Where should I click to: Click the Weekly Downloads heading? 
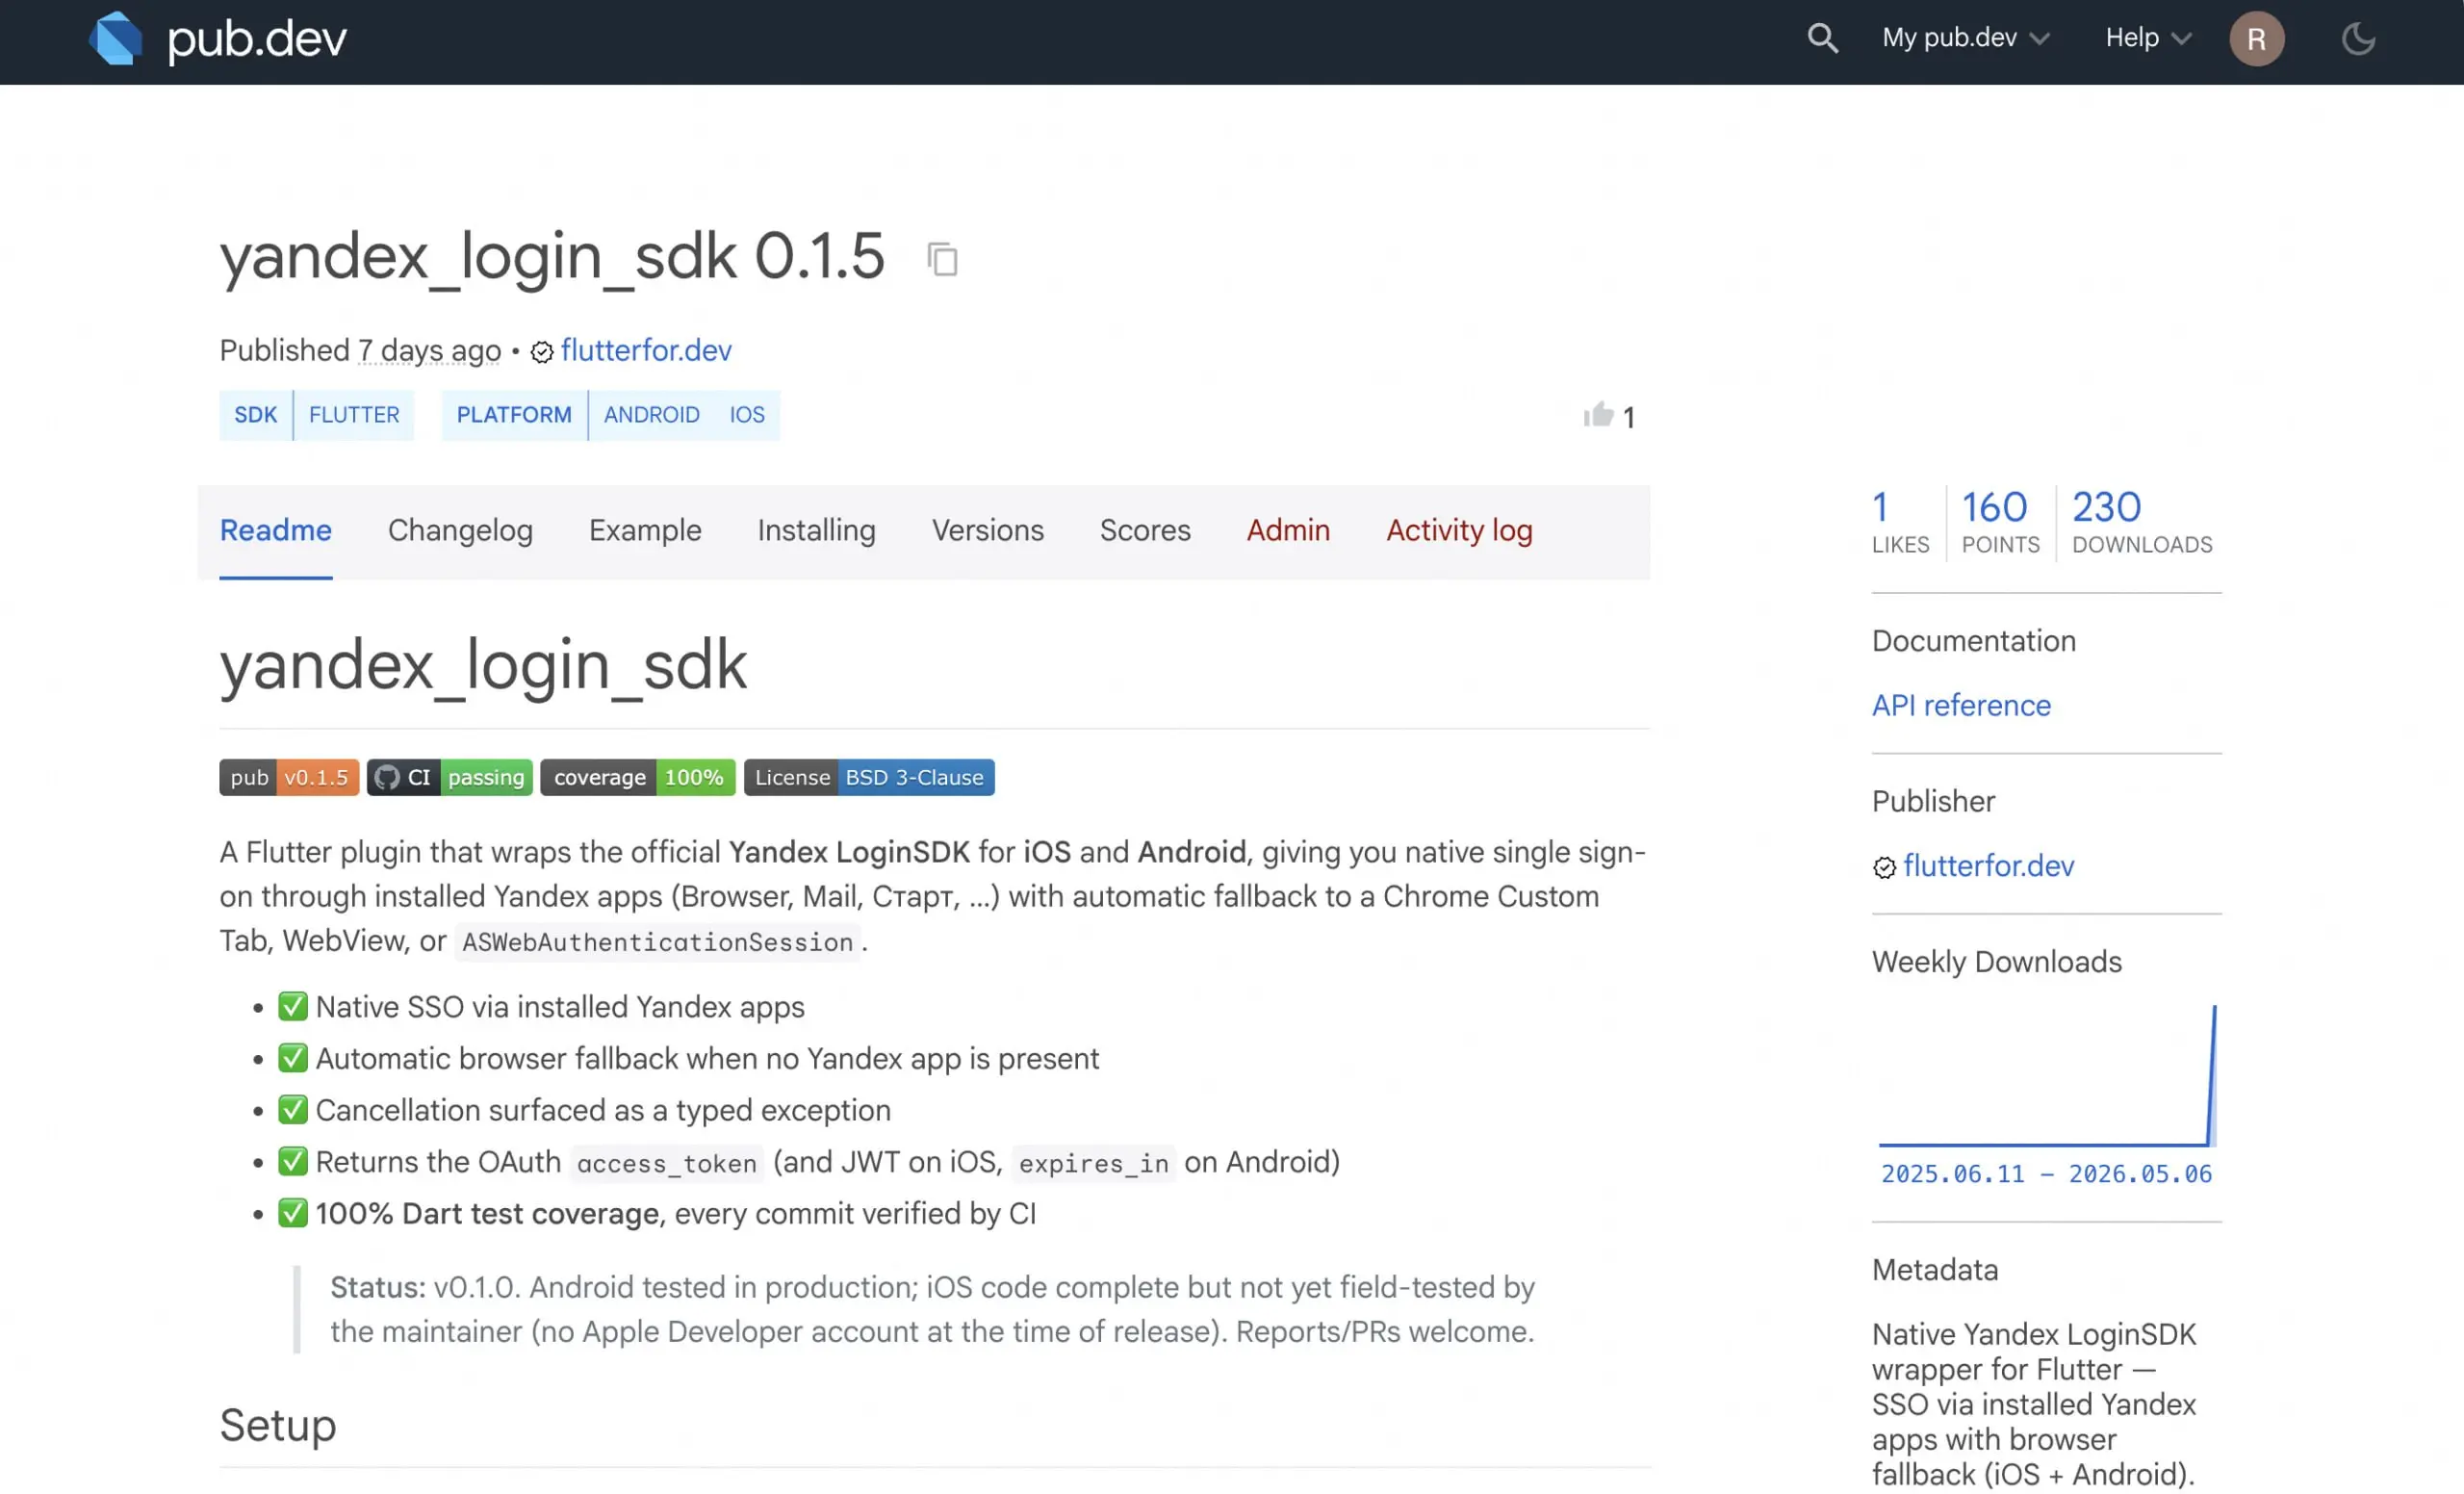(x=1996, y=962)
